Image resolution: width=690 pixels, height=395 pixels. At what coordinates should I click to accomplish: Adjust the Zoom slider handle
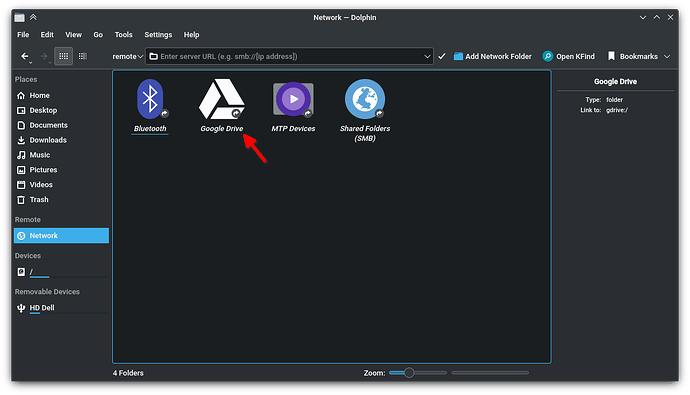point(409,373)
